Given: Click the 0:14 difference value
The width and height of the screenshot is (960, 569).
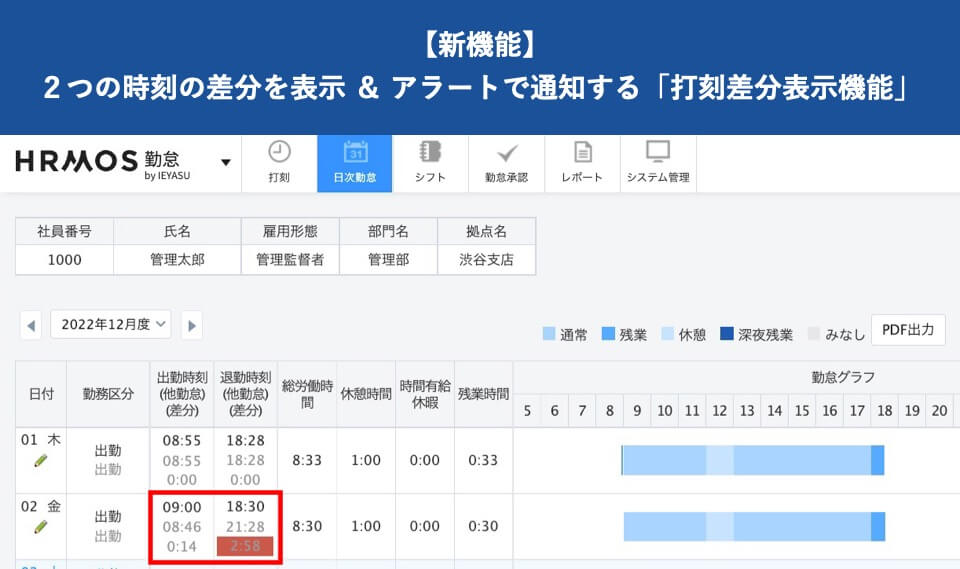Looking at the screenshot, I should tap(182, 546).
